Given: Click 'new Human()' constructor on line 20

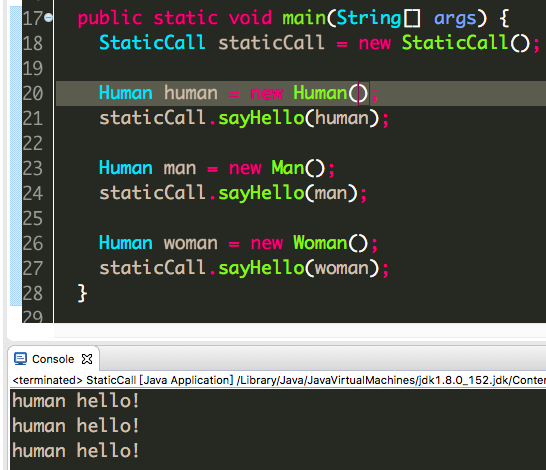Looking at the screenshot, I should tap(309, 93).
